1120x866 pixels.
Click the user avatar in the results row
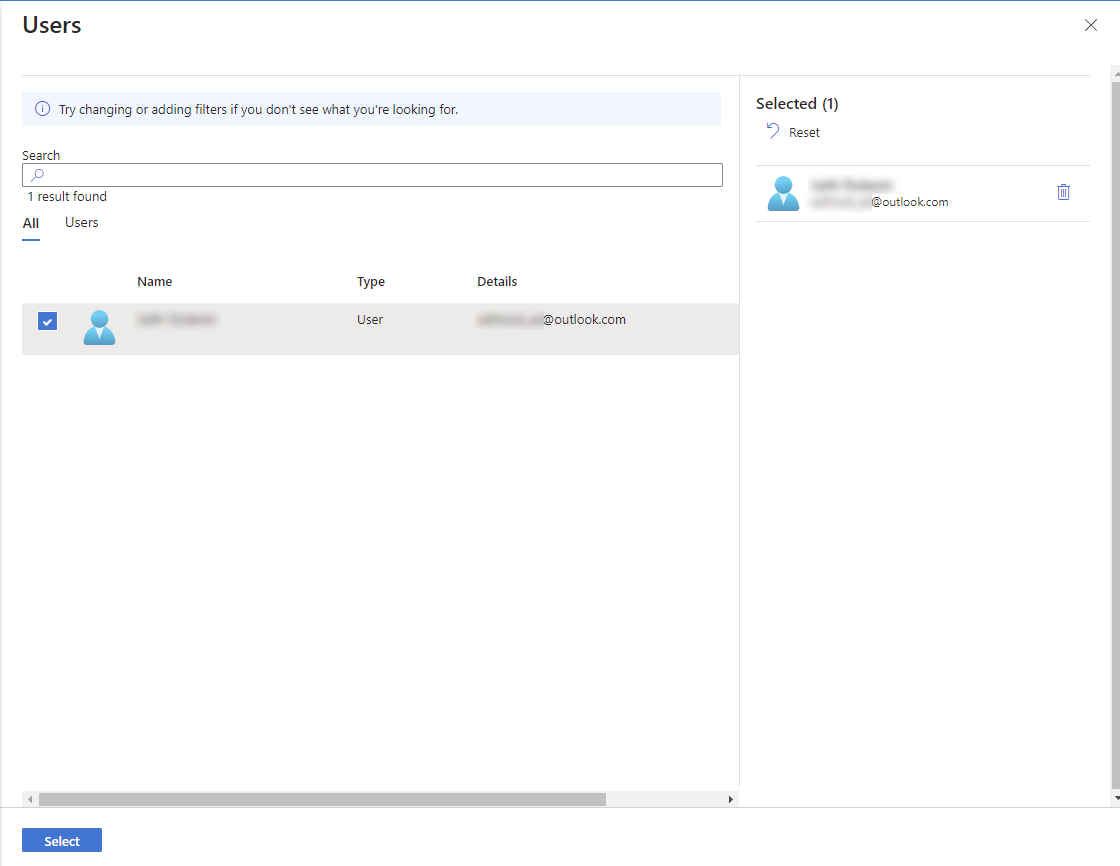point(99,328)
